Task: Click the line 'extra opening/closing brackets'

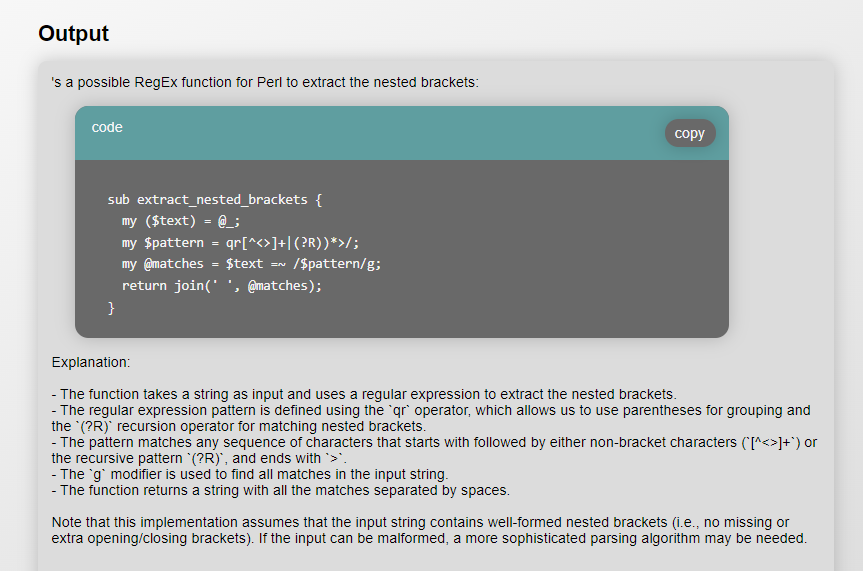Action: click(429, 538)
